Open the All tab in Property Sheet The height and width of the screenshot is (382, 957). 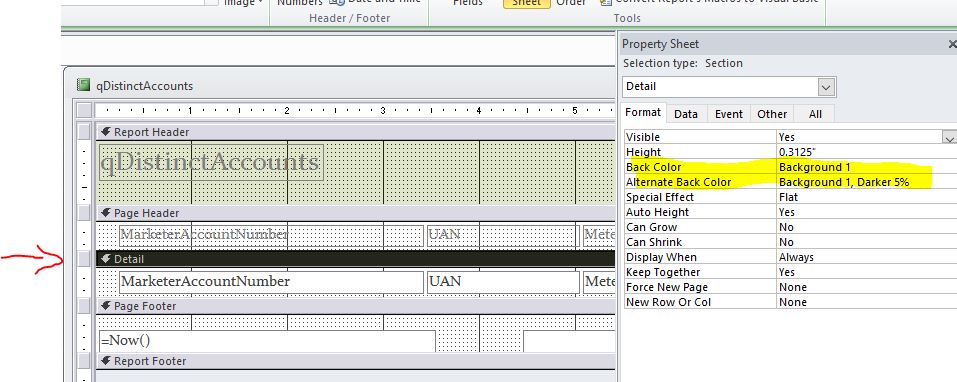(815, 114)
